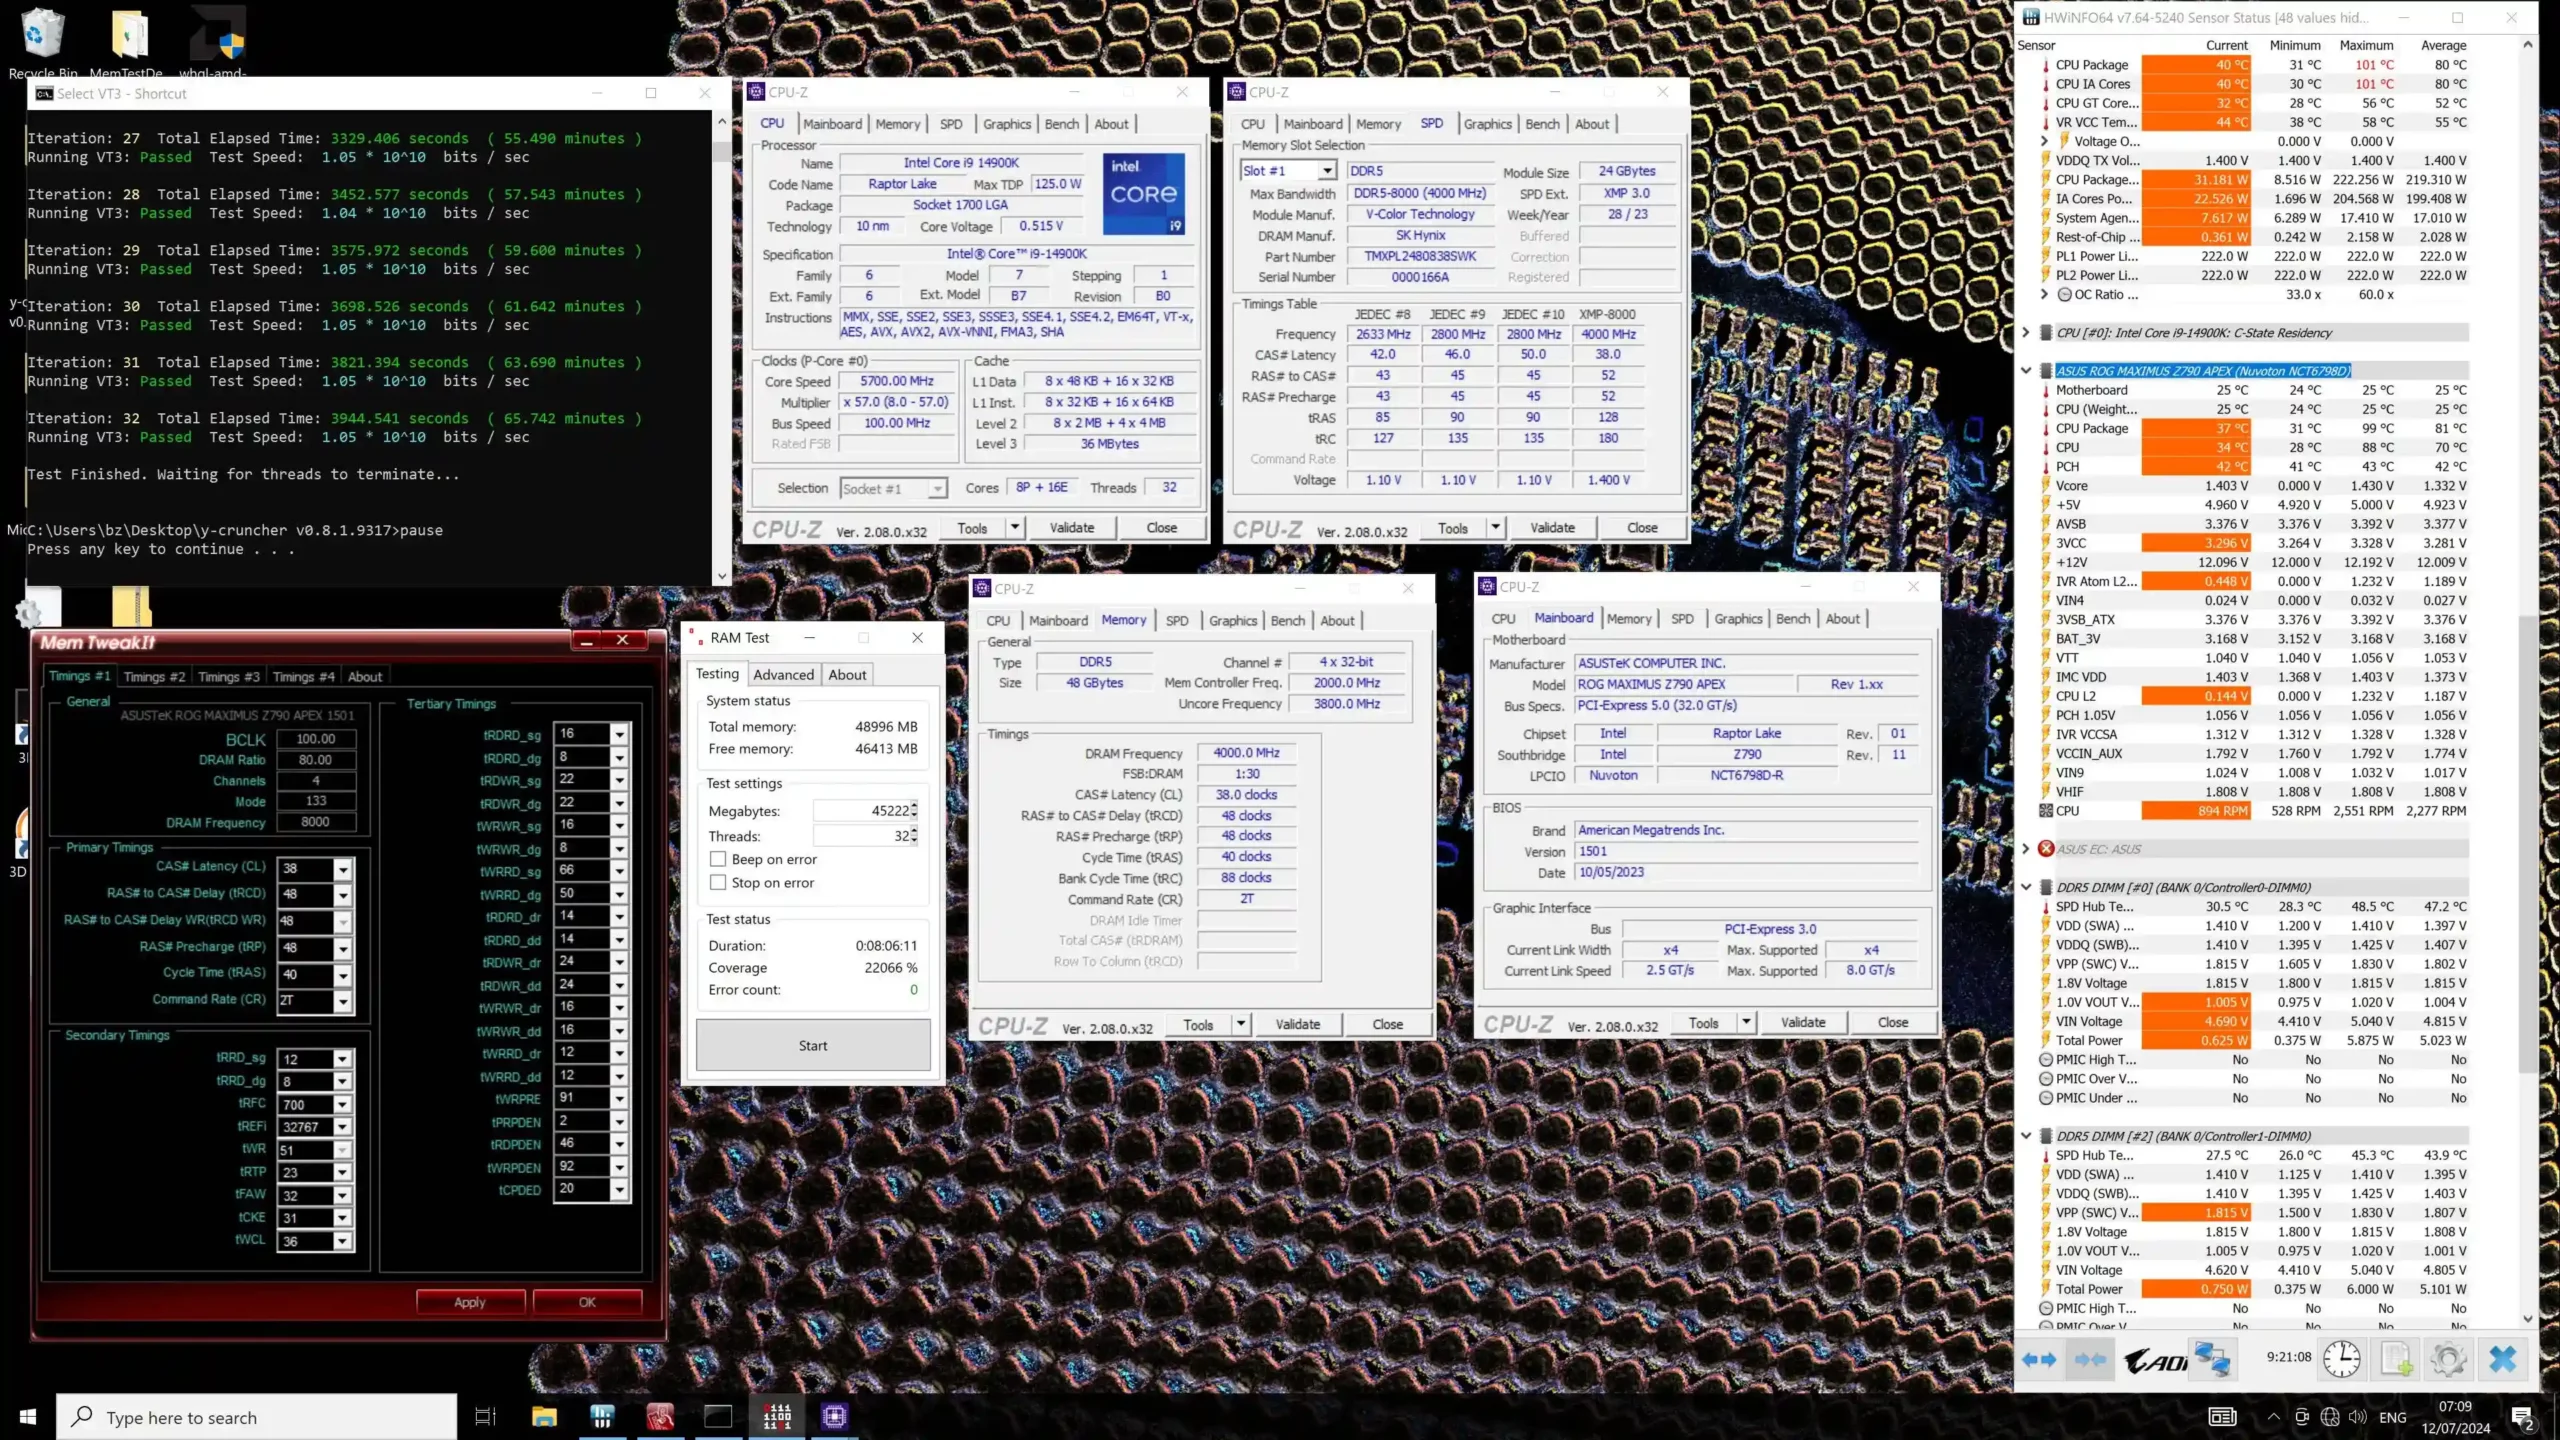Click HWiNFO expand-columns arrows icon
This screenshot has width=2560, height=1440.
pyautogui.click(x=2038, y=1360)
